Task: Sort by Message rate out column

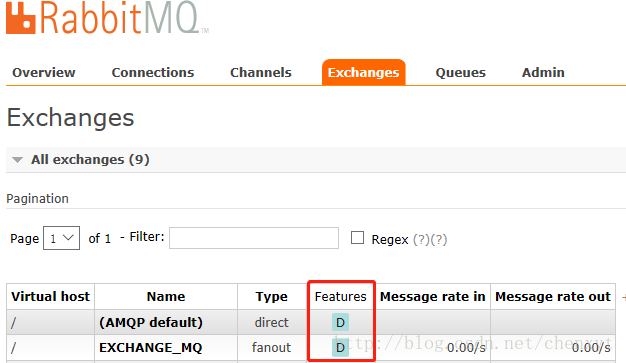Action: point(553,297)
